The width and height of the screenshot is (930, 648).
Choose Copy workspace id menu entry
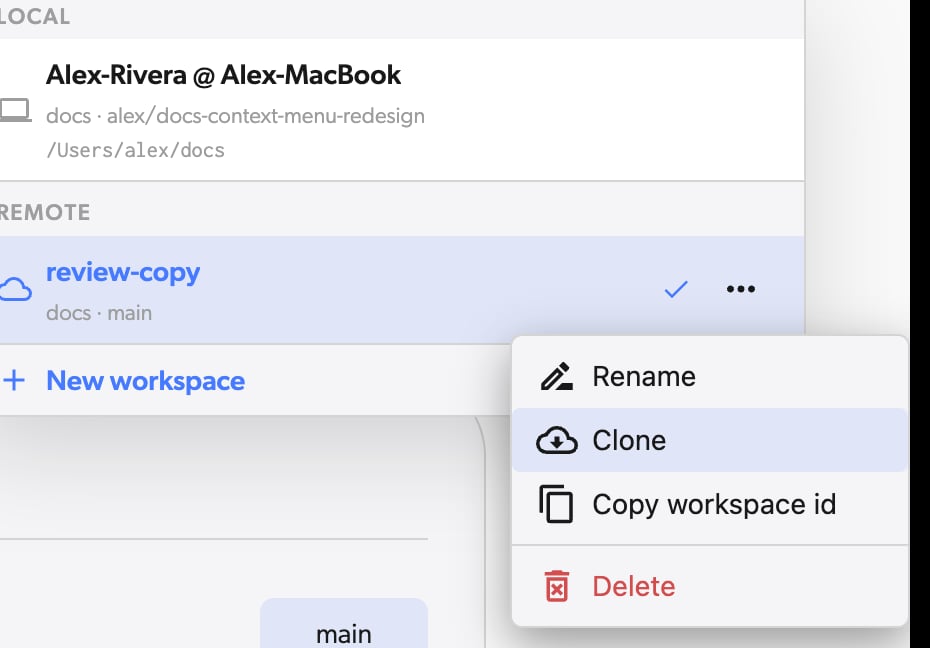[x=710, y=505]
